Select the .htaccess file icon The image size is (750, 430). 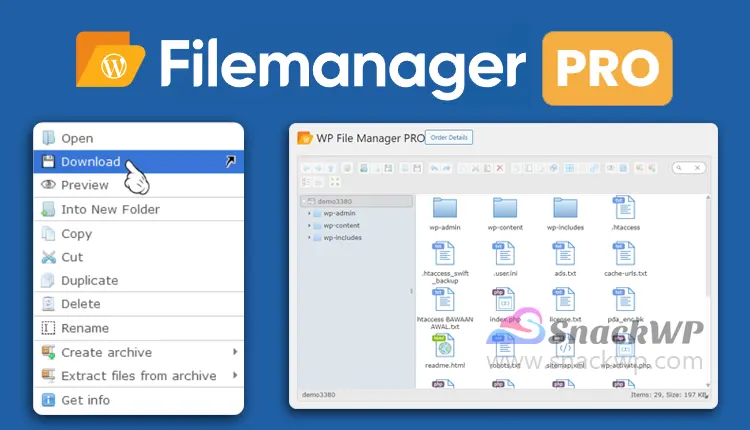coord(625,208)
